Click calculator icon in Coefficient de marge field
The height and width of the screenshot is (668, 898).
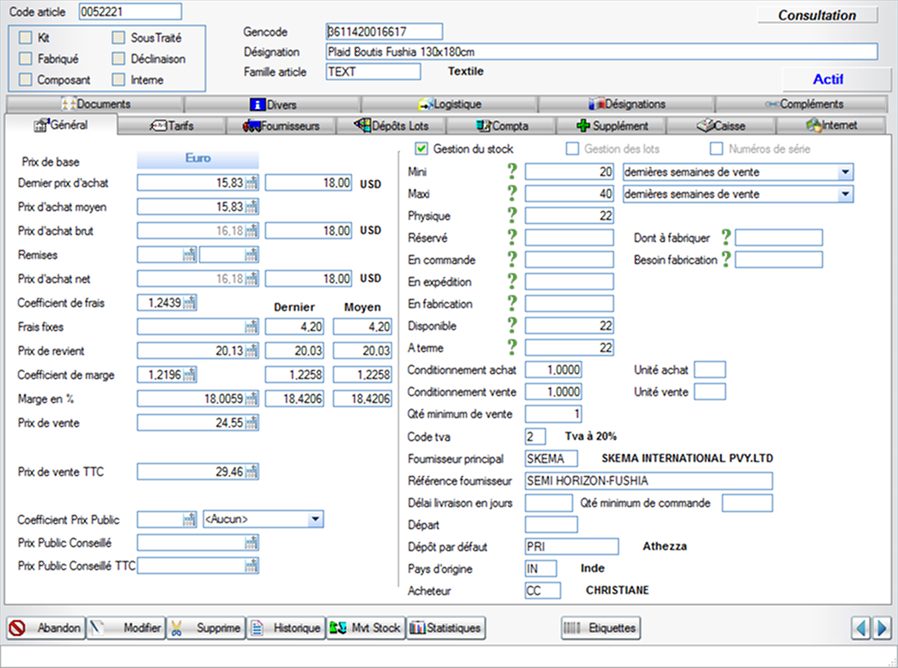(190, 375)
